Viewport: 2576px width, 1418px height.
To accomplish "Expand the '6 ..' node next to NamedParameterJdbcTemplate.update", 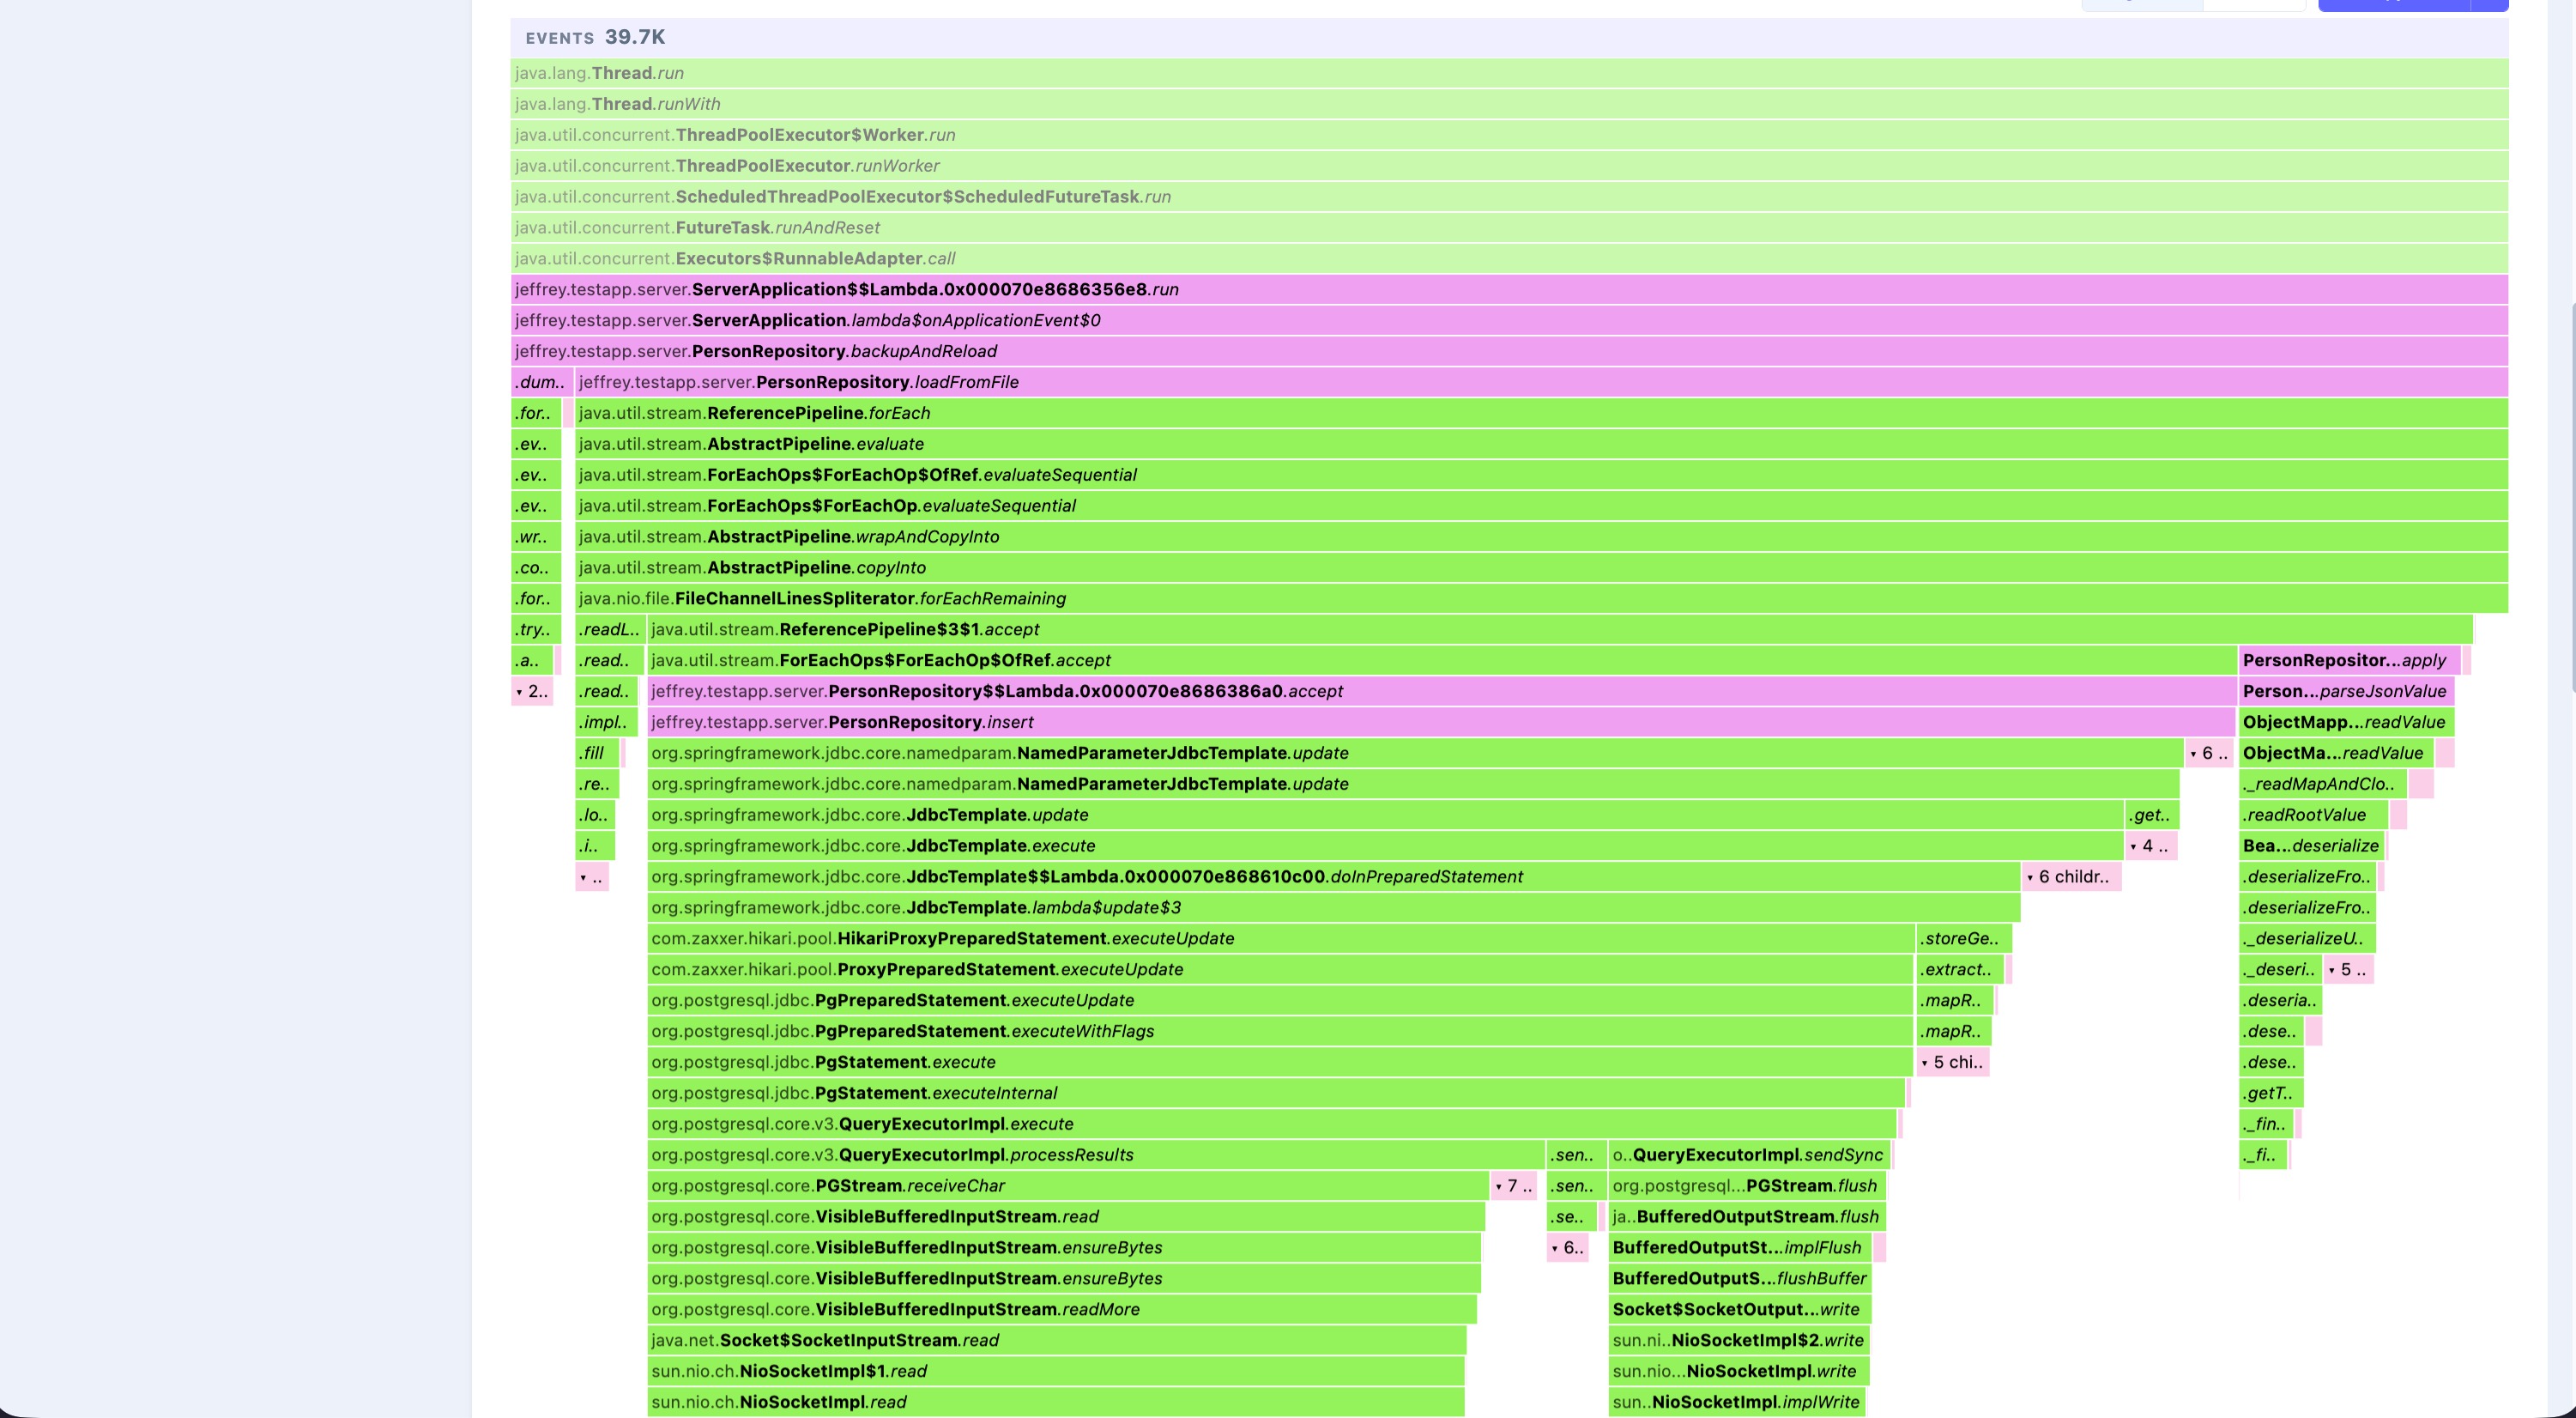I will pyautogui.click(x=2208, y=753).
